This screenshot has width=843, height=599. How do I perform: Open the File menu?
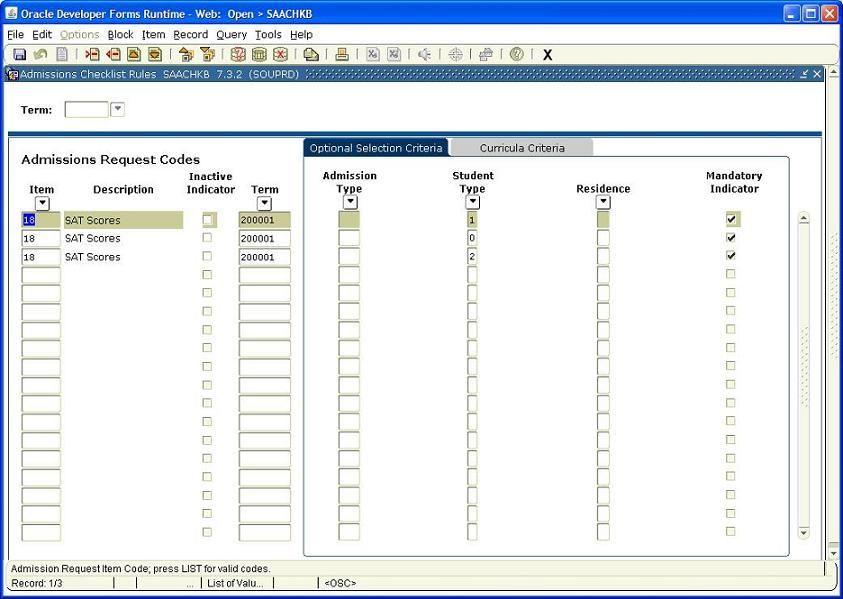coord(16,34)
